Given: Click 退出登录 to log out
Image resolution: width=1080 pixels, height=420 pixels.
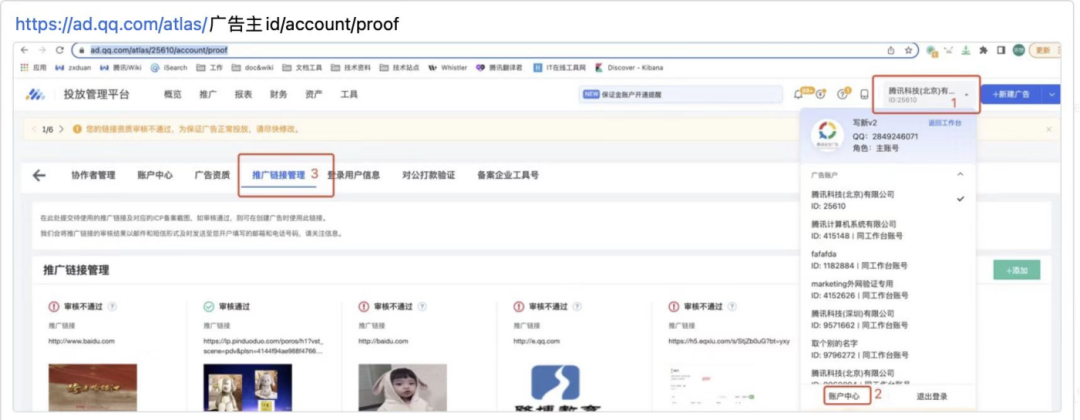Looking at the screenshot, I should [931, 397].
